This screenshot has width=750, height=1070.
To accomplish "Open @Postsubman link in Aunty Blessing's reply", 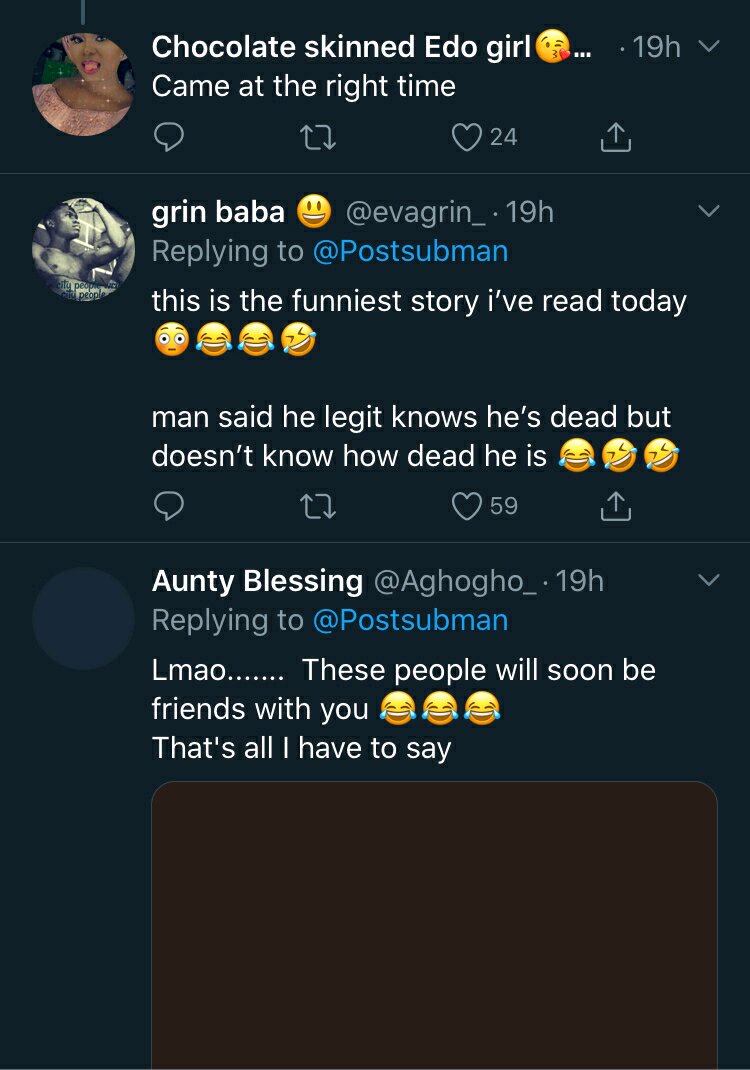I will [410, 620].
